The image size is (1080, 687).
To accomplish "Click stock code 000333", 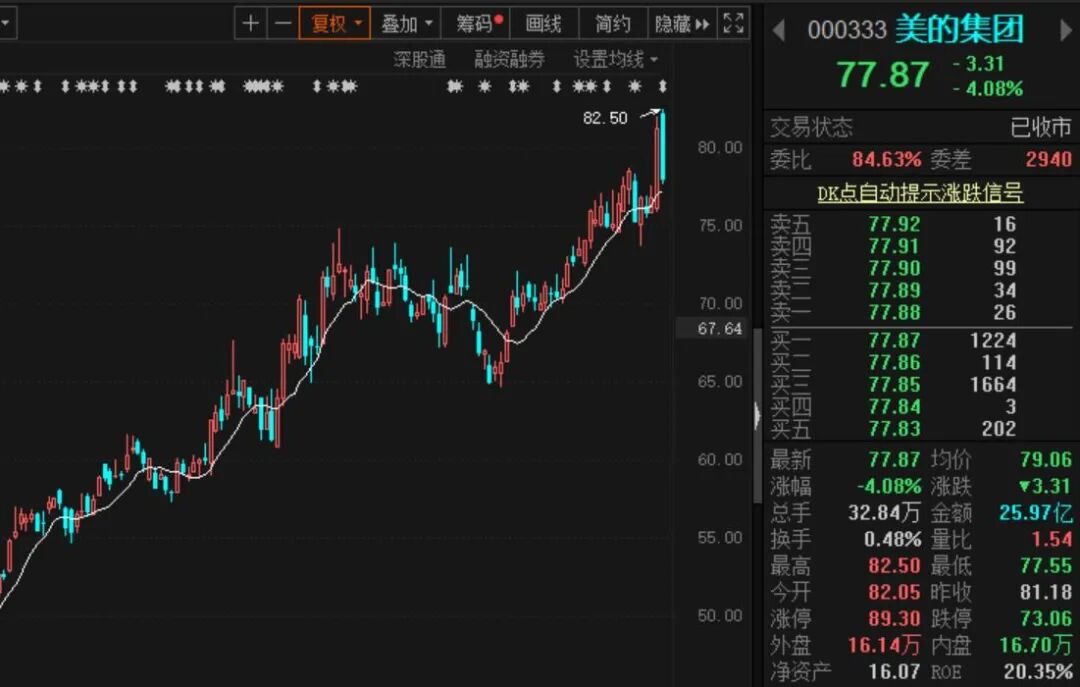I will coord(847,30).
